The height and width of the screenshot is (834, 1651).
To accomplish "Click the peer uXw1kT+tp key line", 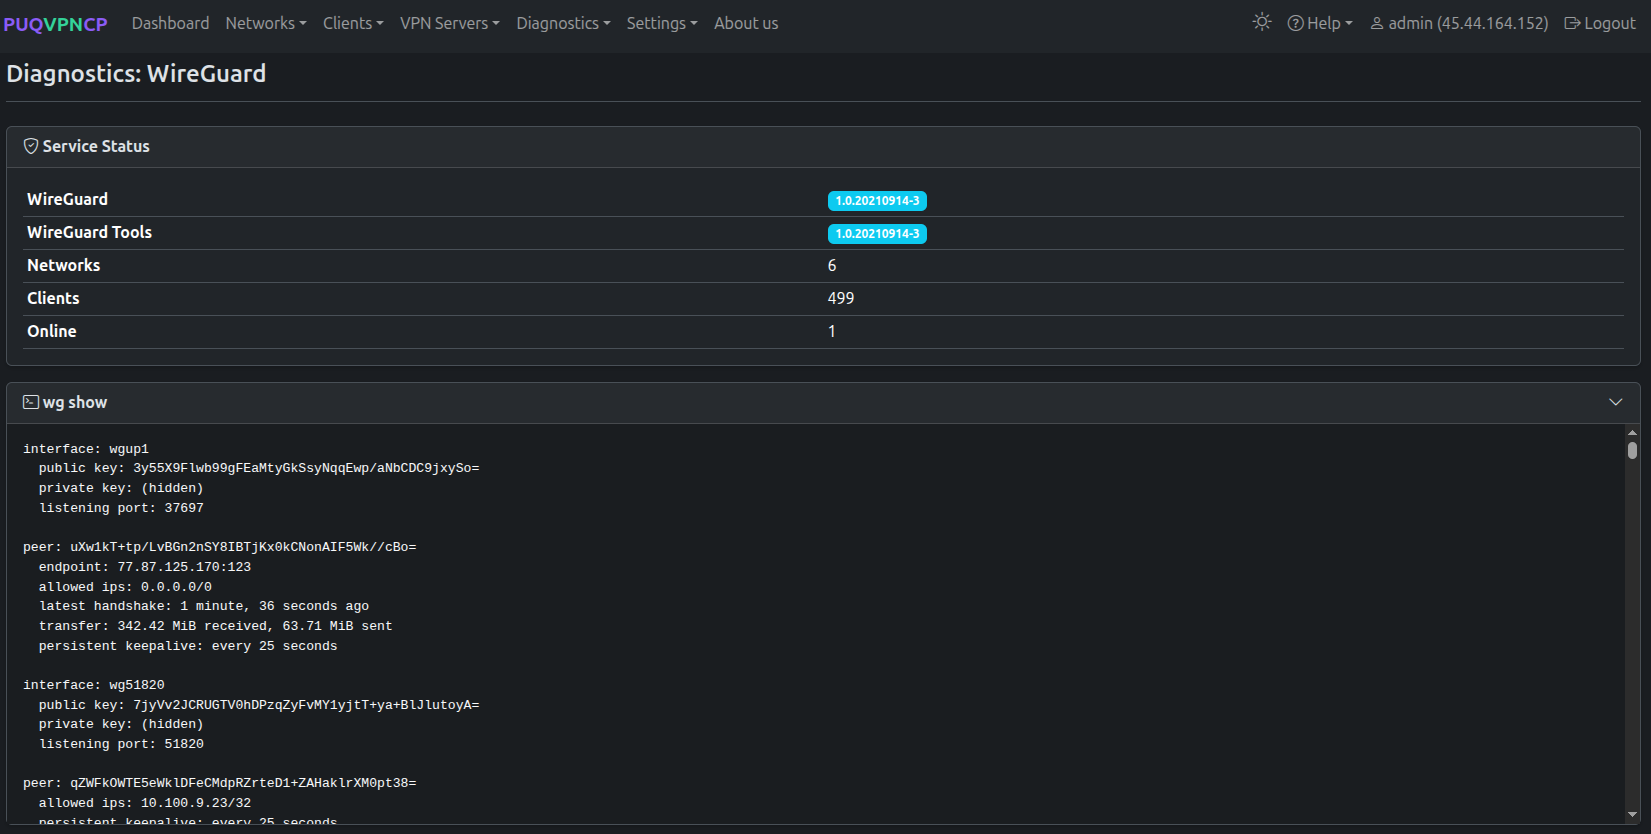I will tap(220, 547).
